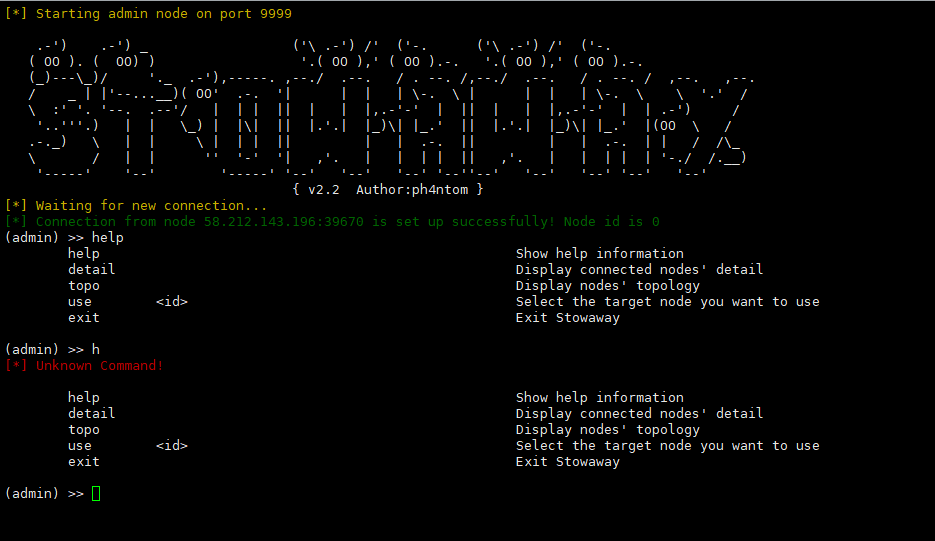Click '<id>' argument in the second help listing
The image size is (935, 541).
pos(172,446)
